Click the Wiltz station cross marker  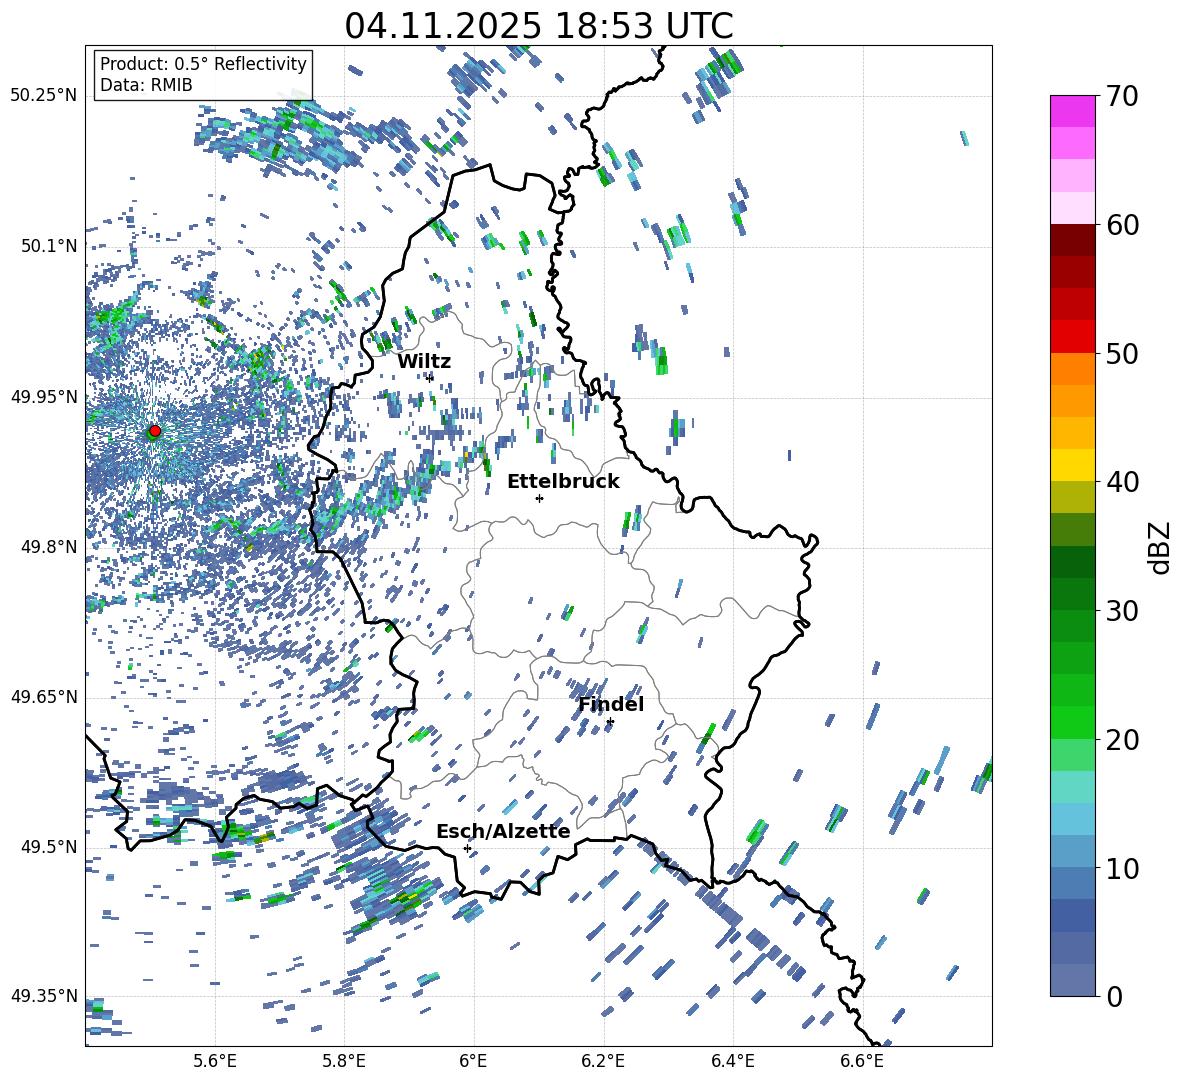430,377
